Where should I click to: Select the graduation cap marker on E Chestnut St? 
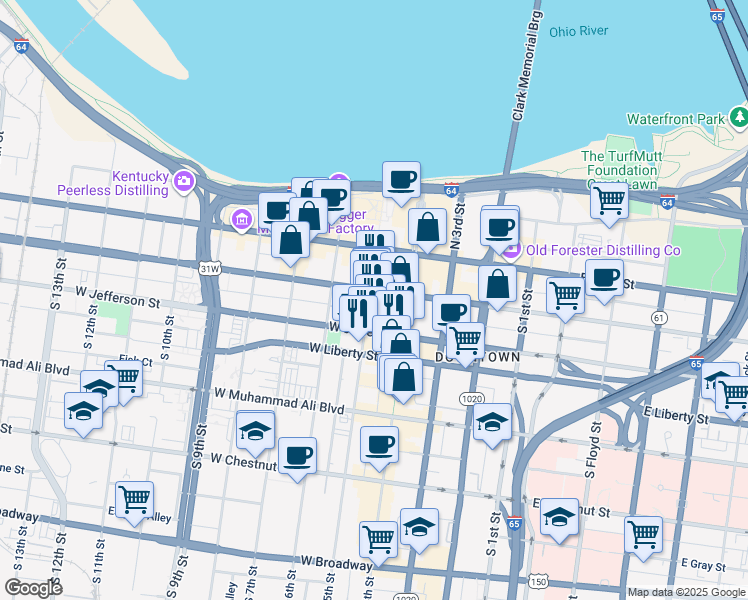[x=560, y=518]
